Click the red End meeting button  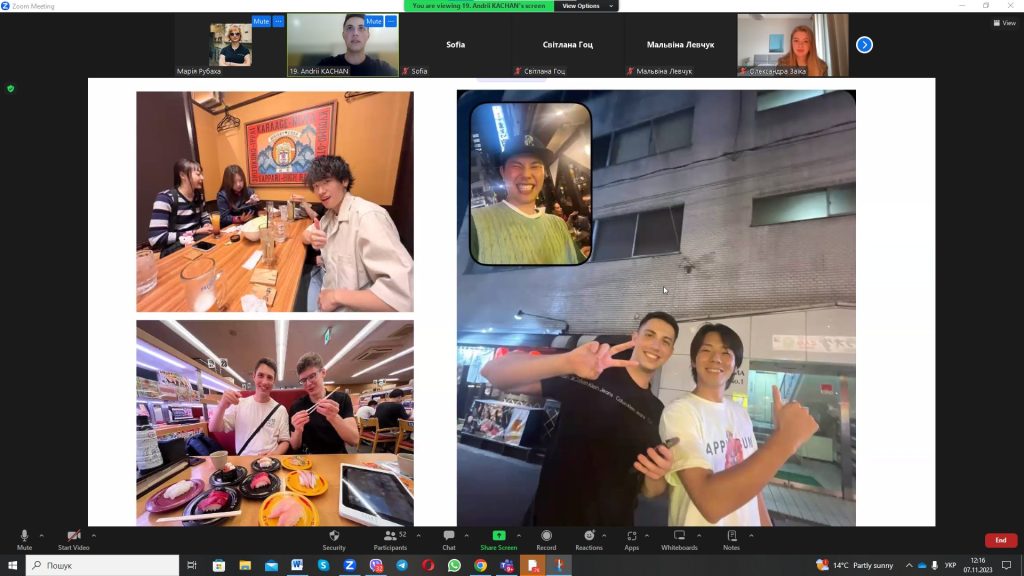pyautogui.click(x=1000, y=540)
